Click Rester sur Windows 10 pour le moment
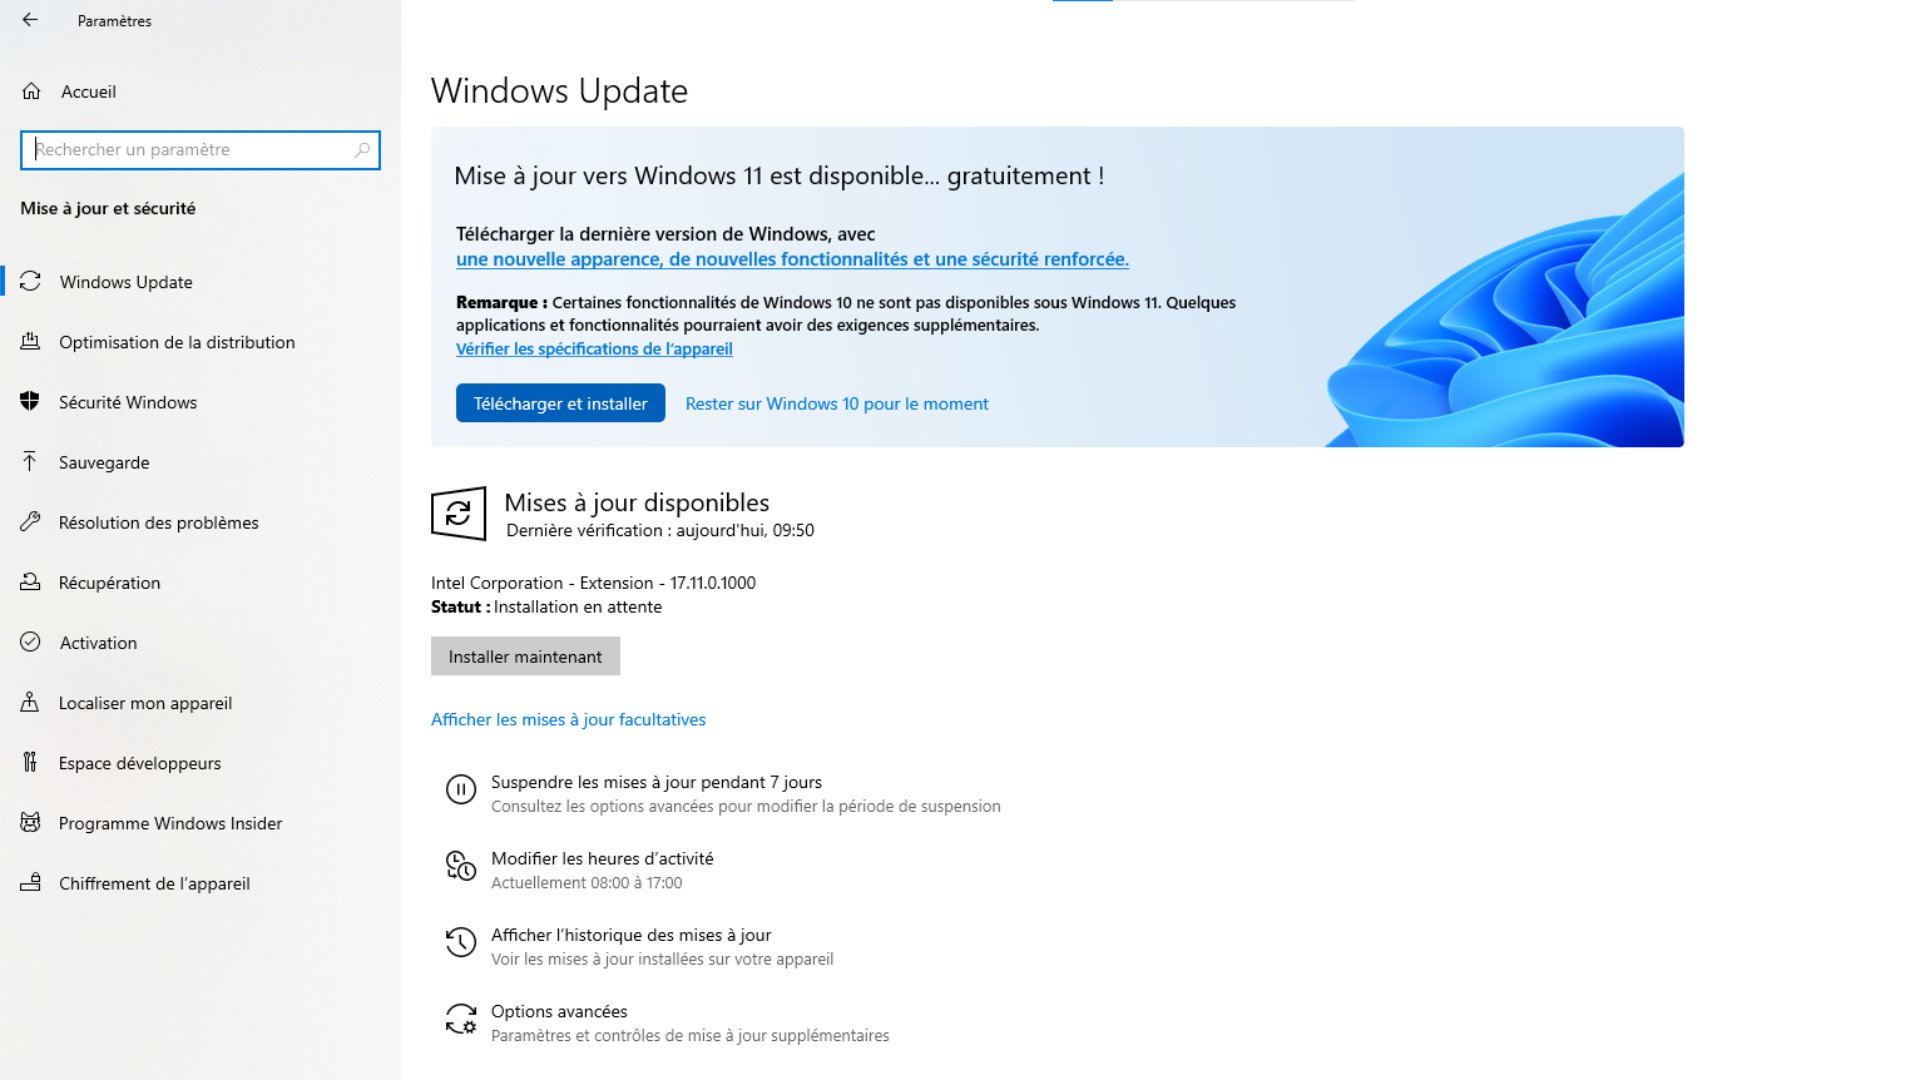The height and width of the screenshot is (1080, 1920). click(836, 402)
